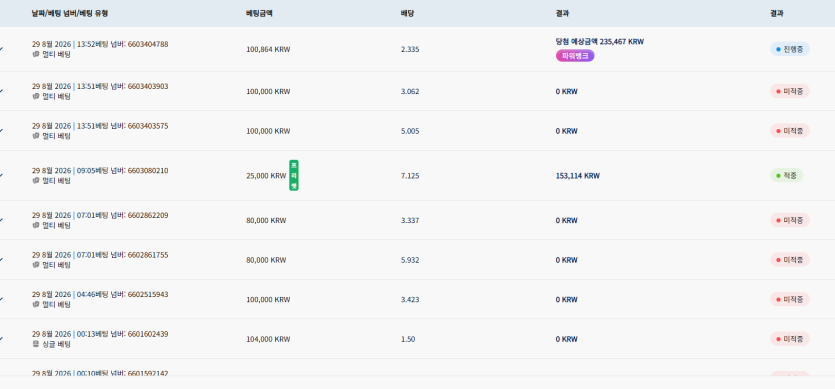Select bet number 6602861755 row text
This screenshot has width=835, height=389.
(x=100, y=255)
